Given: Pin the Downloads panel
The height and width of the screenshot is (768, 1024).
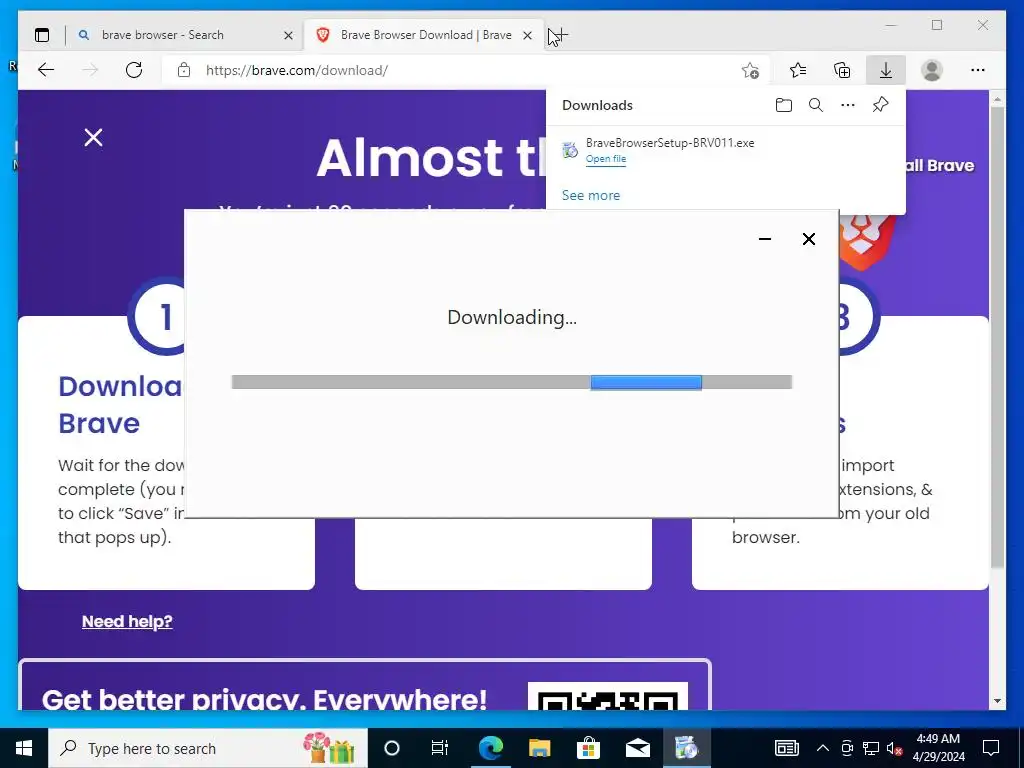Looking at the screenshot, I should point(880,105).
